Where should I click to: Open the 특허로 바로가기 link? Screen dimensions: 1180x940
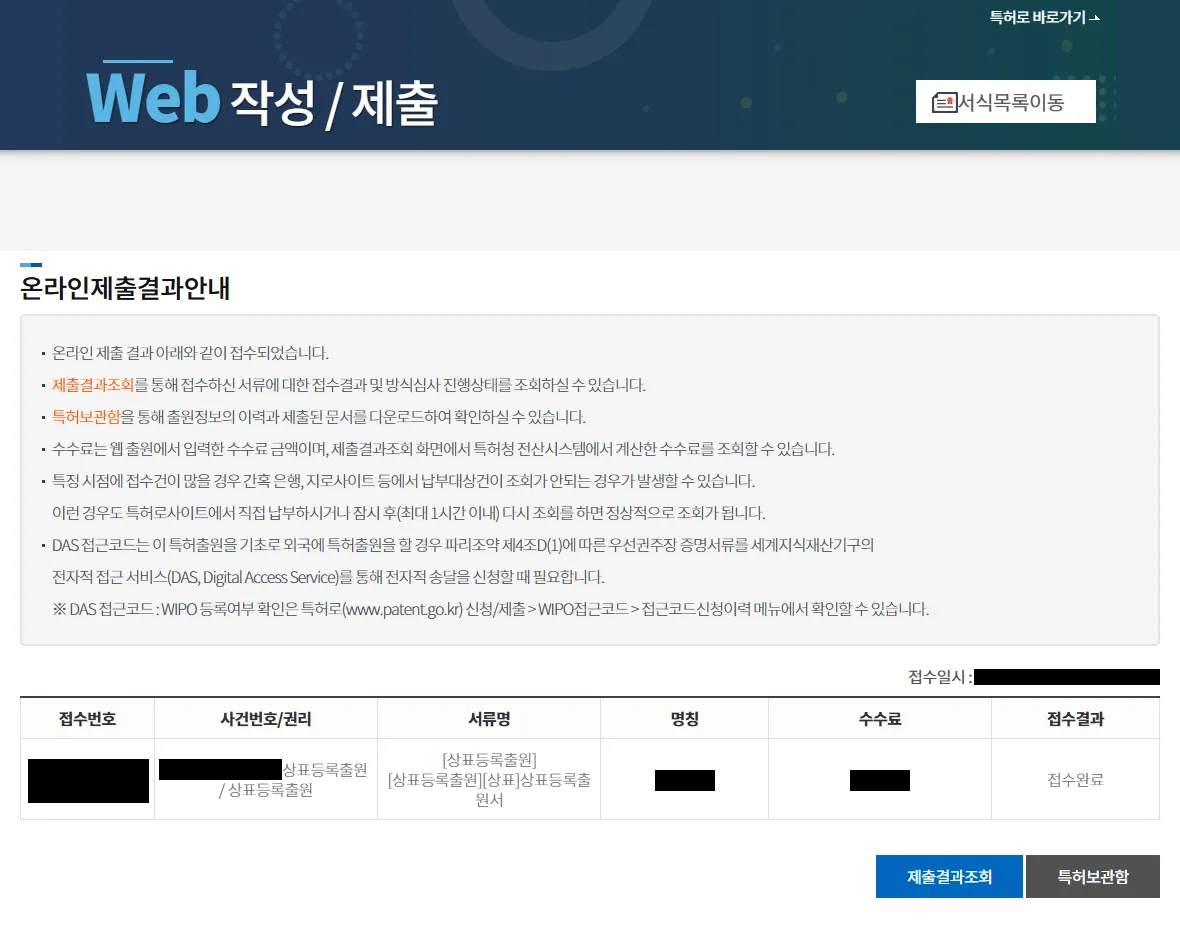1037,18
